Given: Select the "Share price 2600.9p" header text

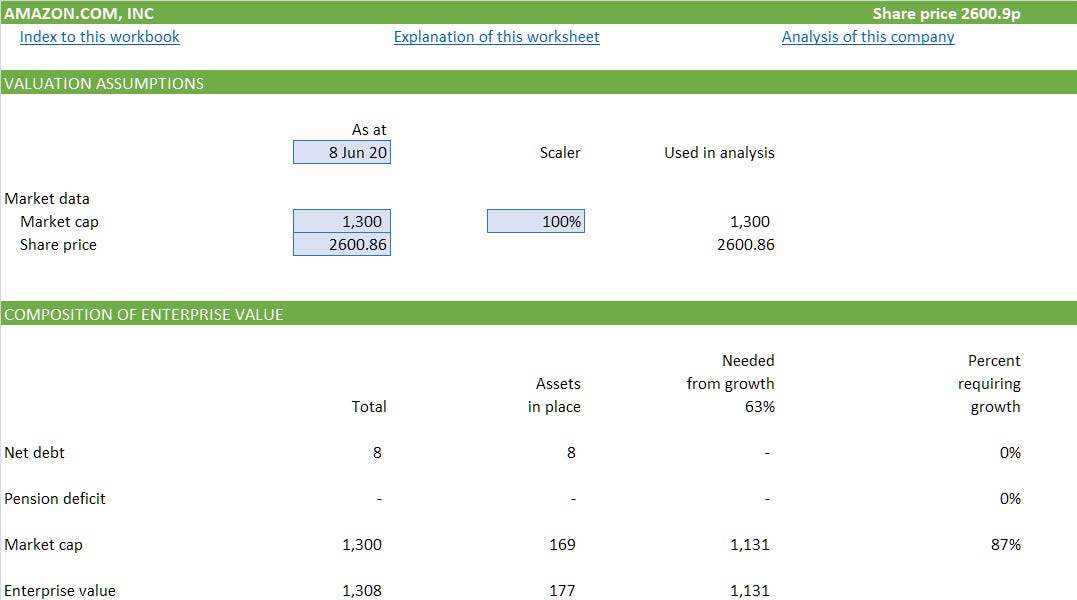Looking at the screenshot, I should coord(946,13).
